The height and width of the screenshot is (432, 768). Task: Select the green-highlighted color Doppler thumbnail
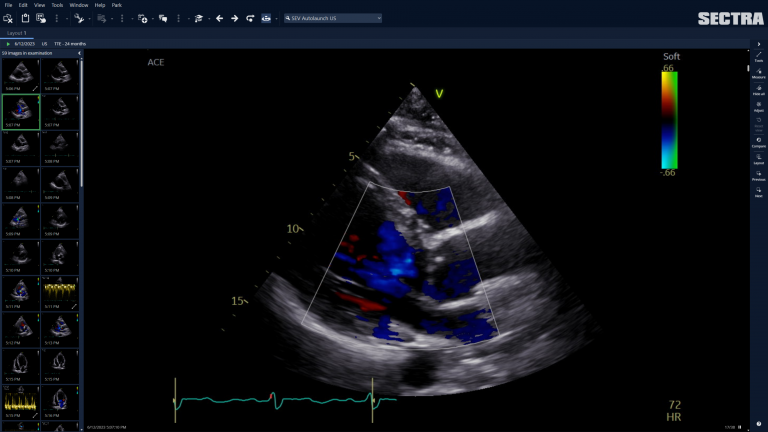tap(20, 110)
